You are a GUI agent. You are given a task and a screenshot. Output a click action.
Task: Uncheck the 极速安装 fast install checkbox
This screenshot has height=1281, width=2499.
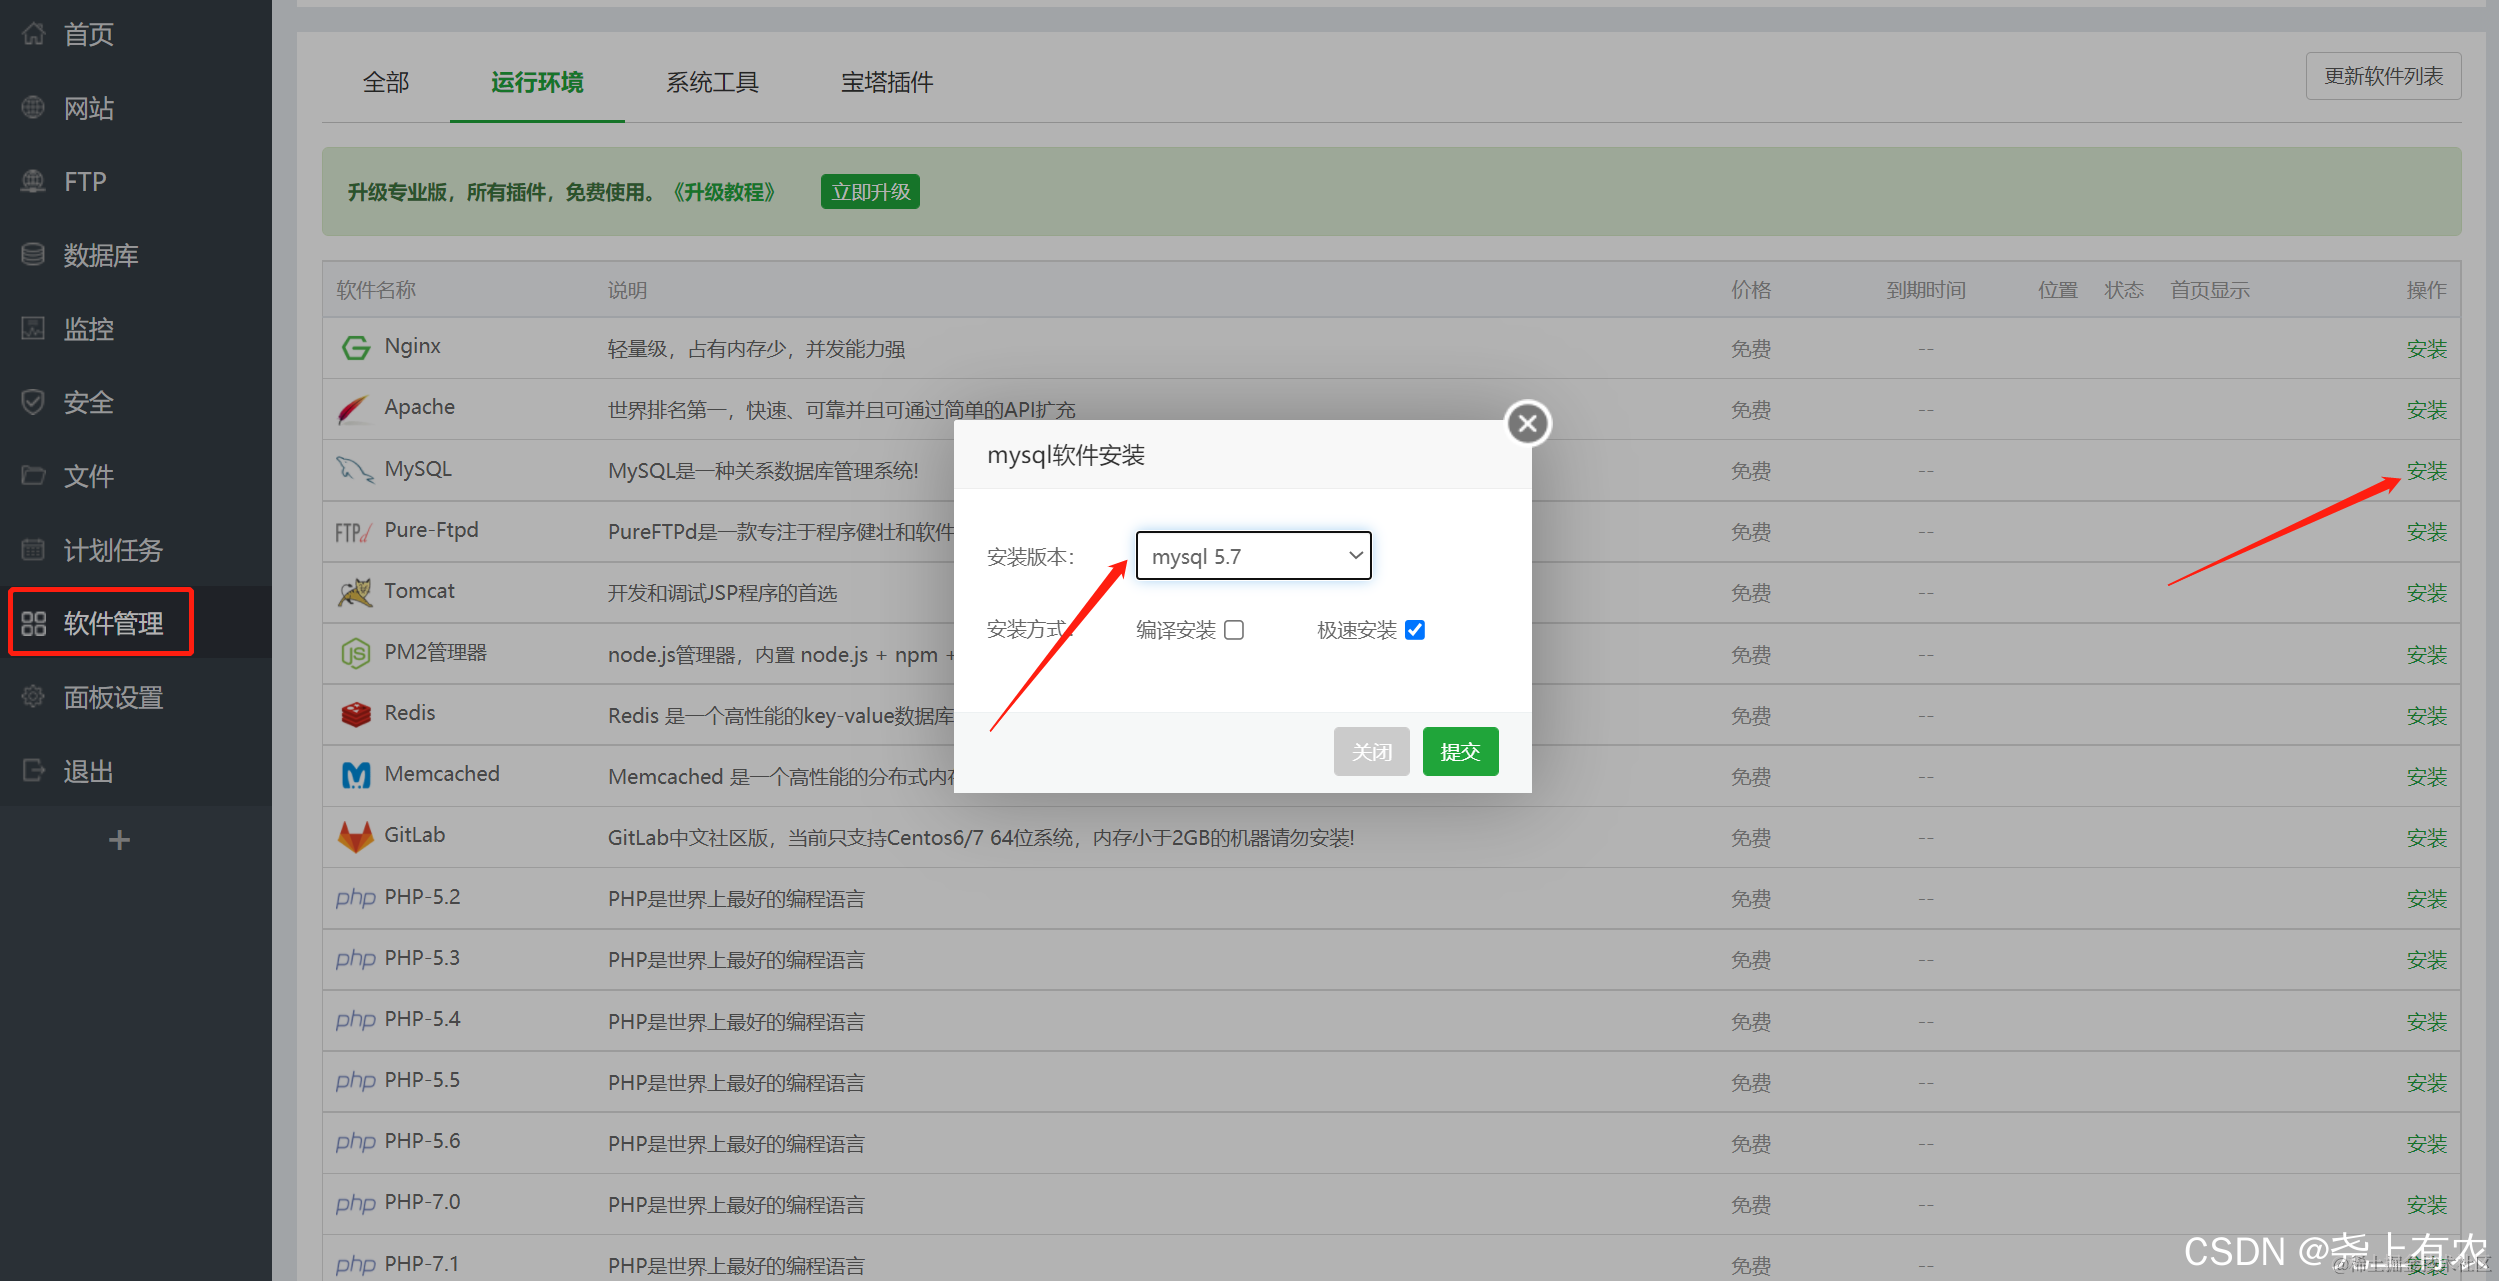pos(1414,630)
